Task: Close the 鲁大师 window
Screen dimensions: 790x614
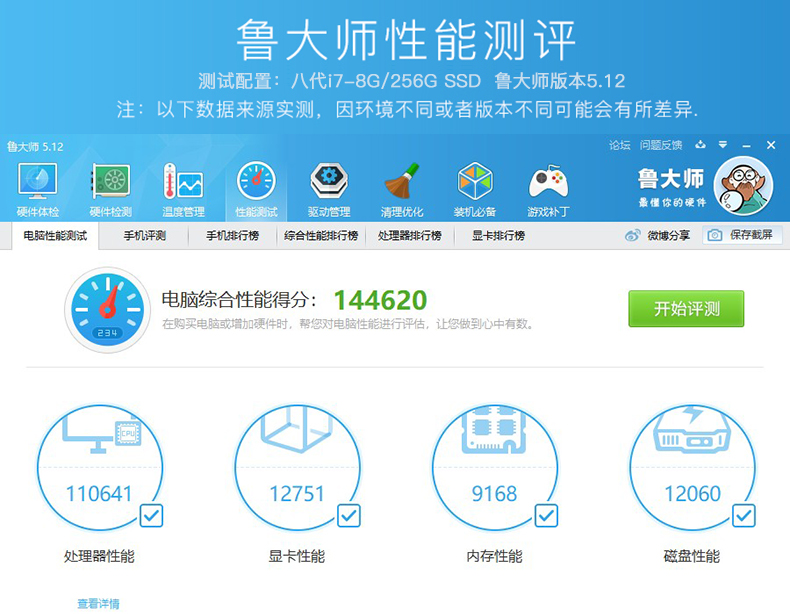Action: (x=771, y=145)
